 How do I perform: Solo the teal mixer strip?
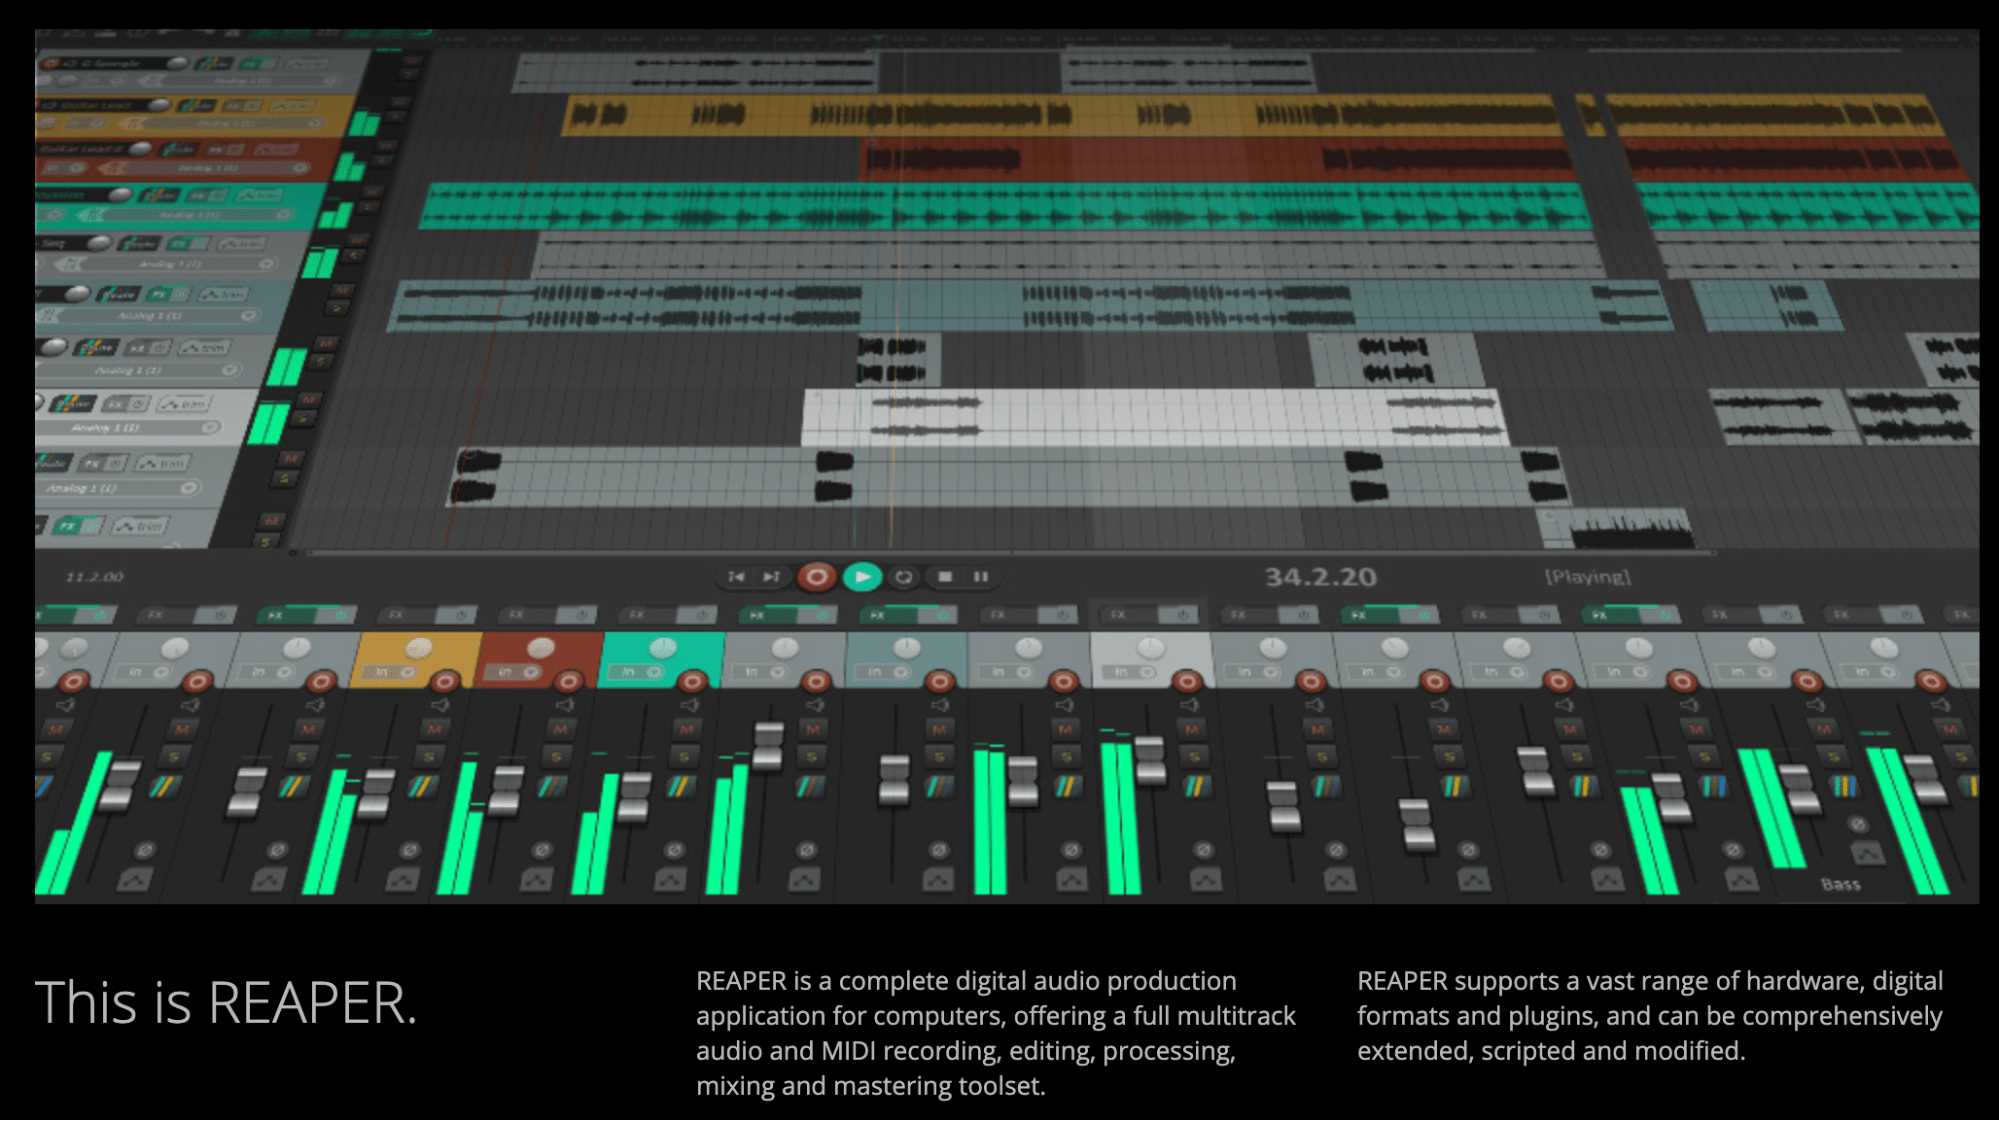click(684, 757)
